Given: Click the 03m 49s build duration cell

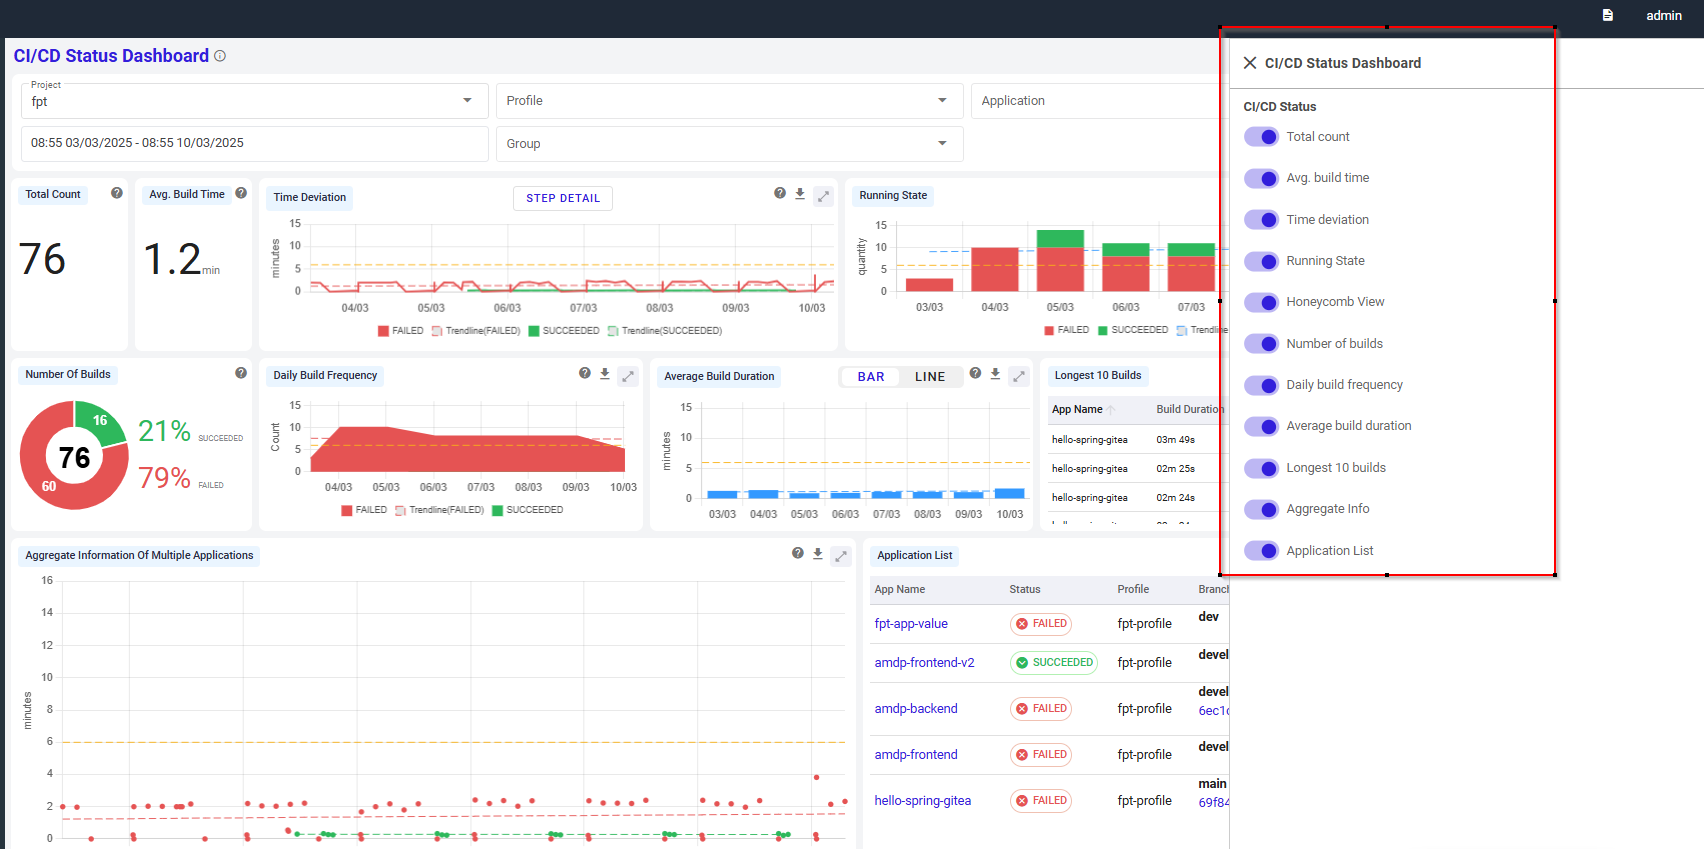Looking at the screenshot, I should [1176, 440].
